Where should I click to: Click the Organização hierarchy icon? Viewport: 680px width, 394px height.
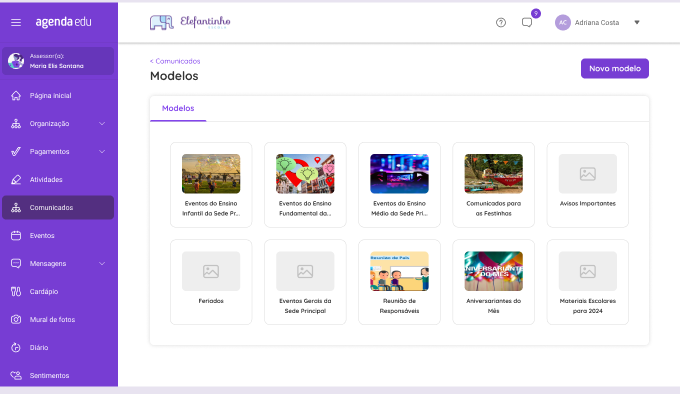click(16, 124)
